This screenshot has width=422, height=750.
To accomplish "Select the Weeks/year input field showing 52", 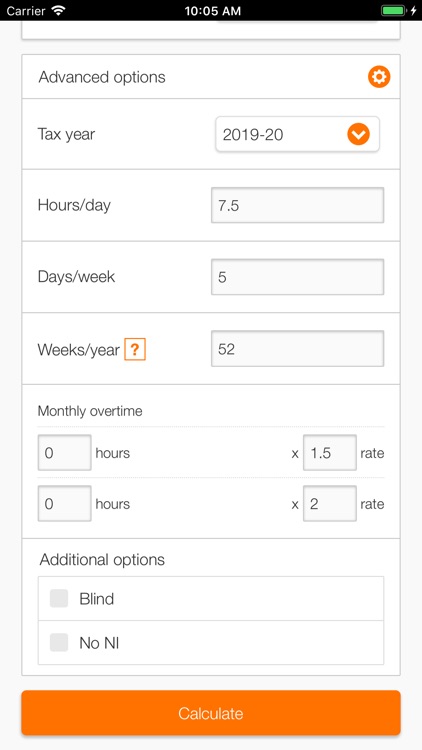I will coord(297,349).
